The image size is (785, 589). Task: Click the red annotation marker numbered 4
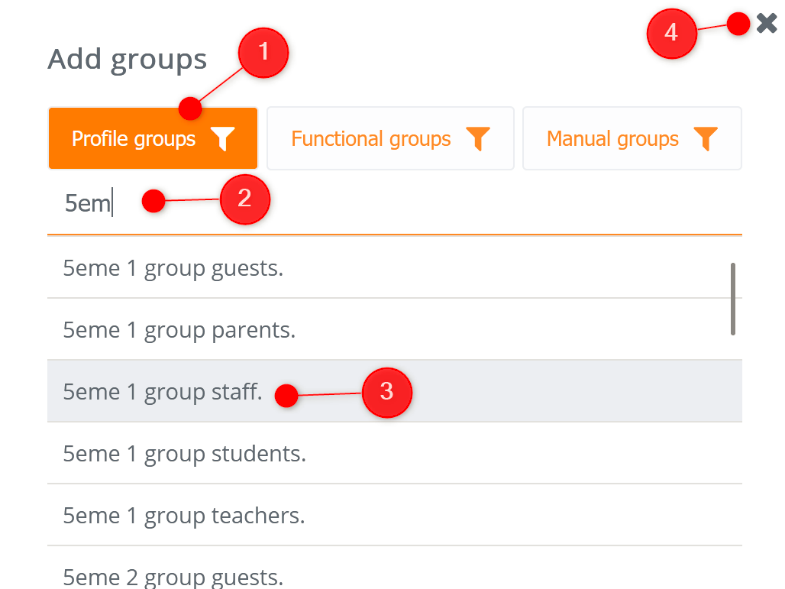click(x=671, y=33)
